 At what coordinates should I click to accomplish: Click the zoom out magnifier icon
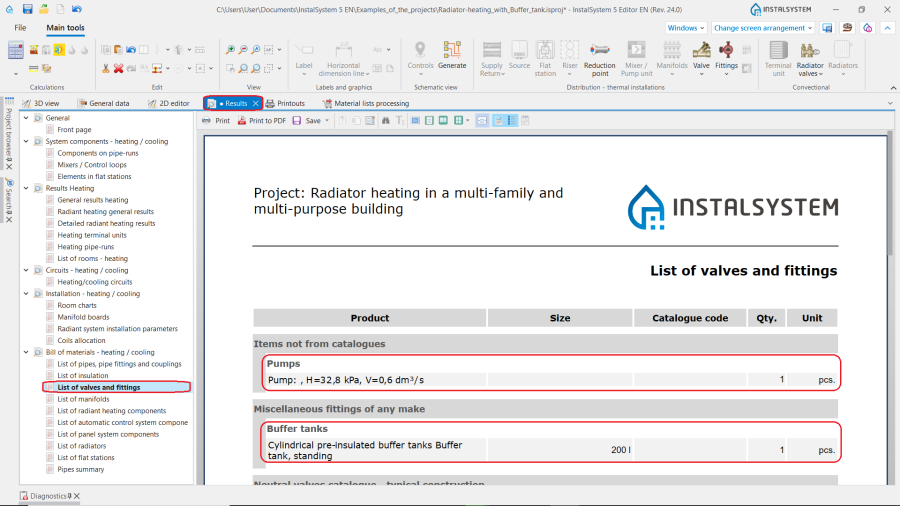243,50
